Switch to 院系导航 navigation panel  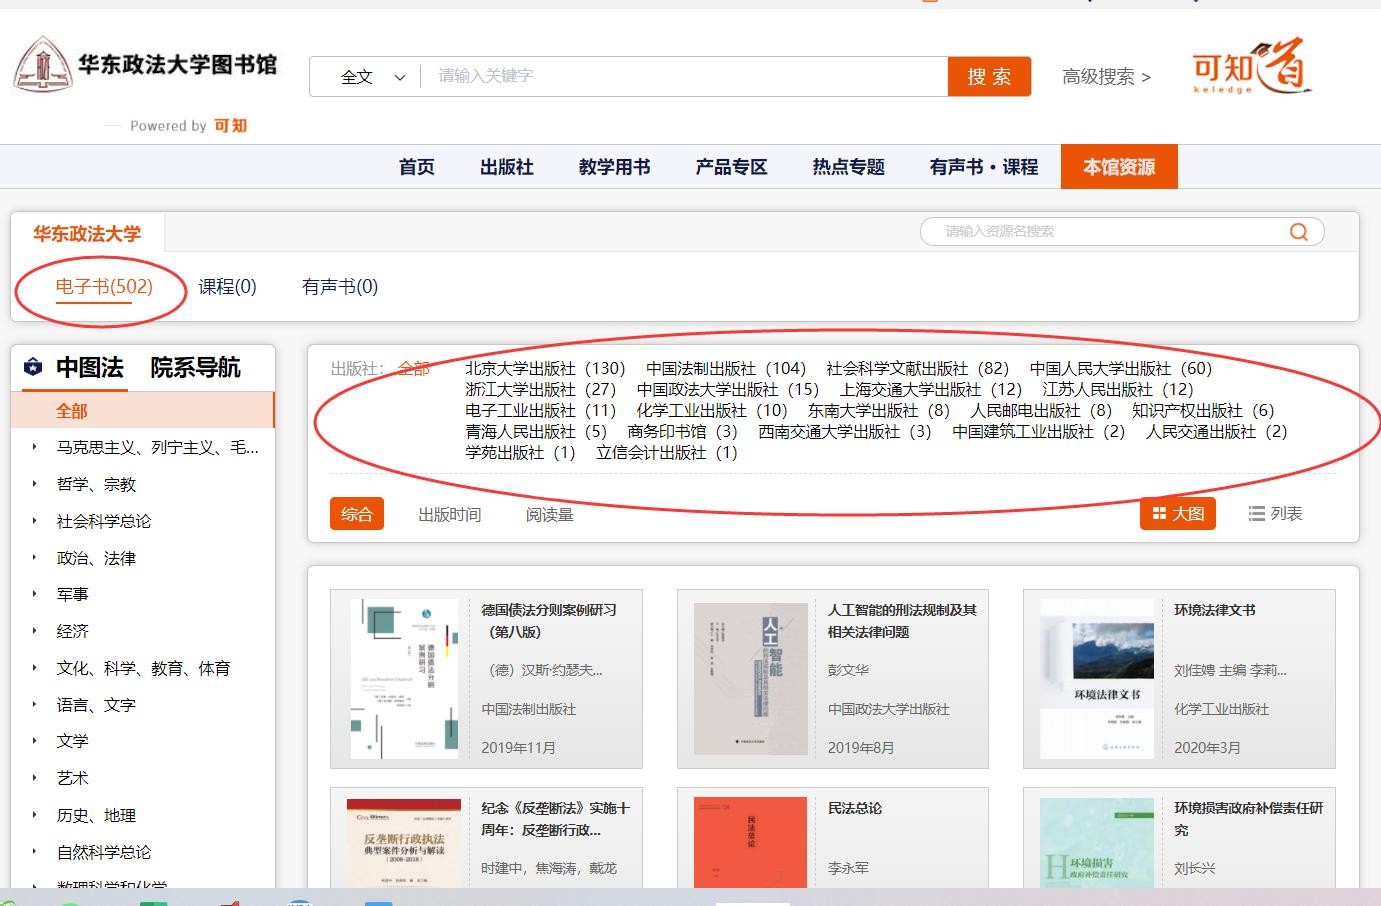pyautogui.click(x=195, y=368)
